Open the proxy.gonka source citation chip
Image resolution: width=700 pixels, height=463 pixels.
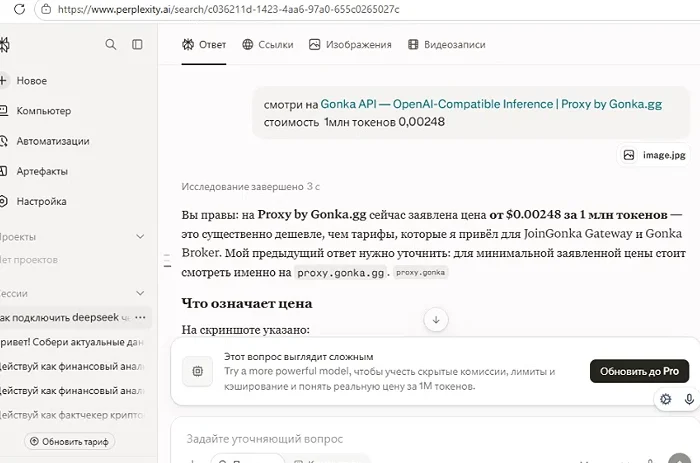click(421, 272)
